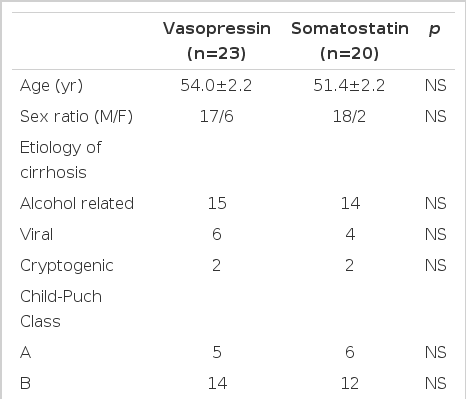The width and height of the screenshot is (466, 399).
Task: Click the Age (yr) row label
Action: pos(51,86)
